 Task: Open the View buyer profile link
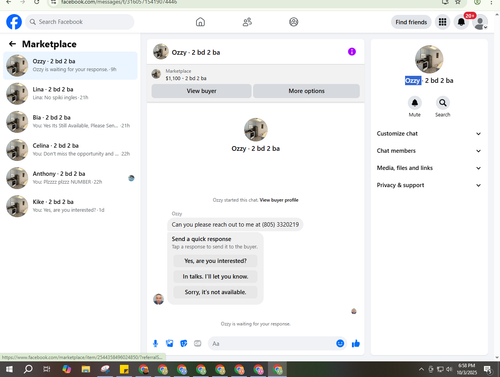[x=279, y=200]
